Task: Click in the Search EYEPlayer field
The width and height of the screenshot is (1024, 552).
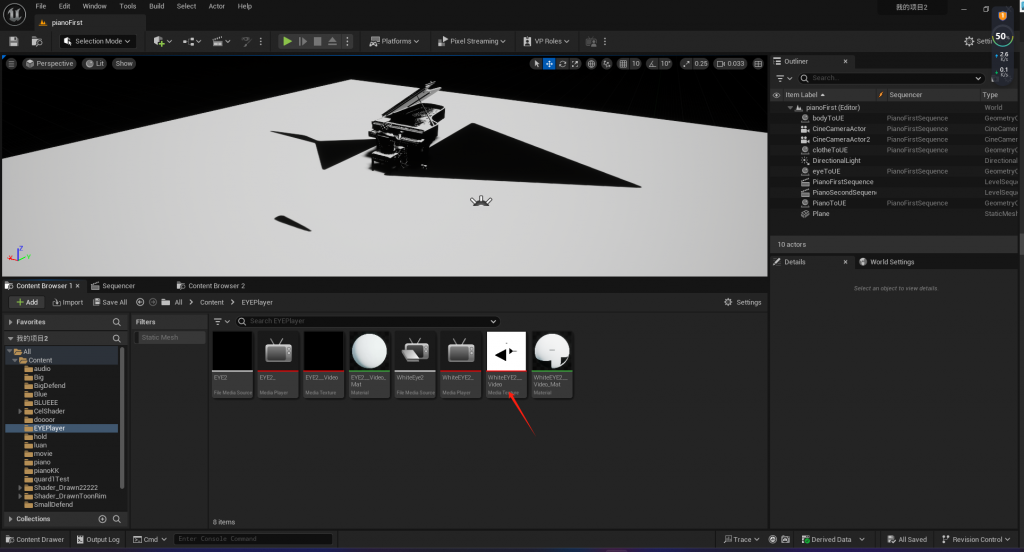Action: click(368, 321)
